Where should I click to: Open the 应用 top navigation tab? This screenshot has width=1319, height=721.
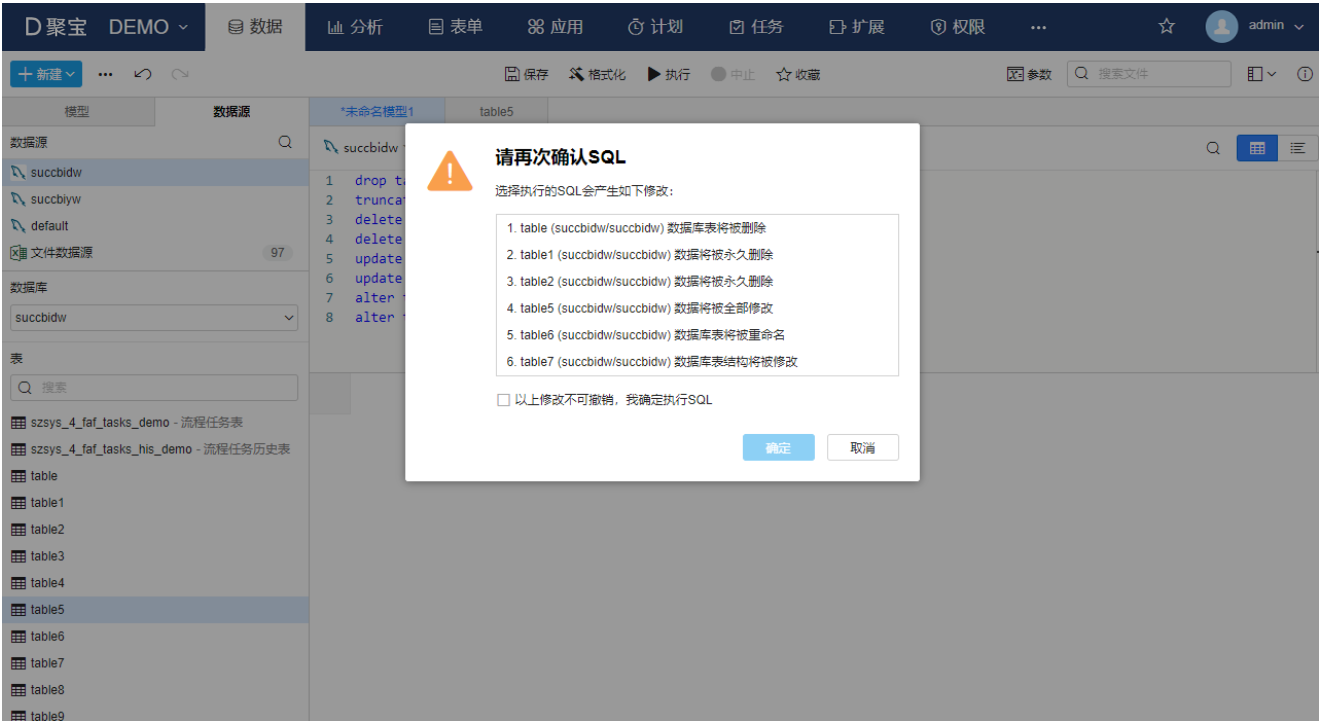coord(555,27)
